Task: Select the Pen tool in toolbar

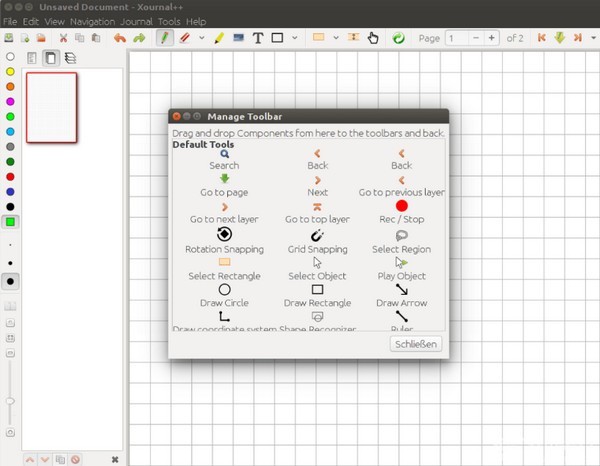Action: pyautogui.click(x=165, y=38)
